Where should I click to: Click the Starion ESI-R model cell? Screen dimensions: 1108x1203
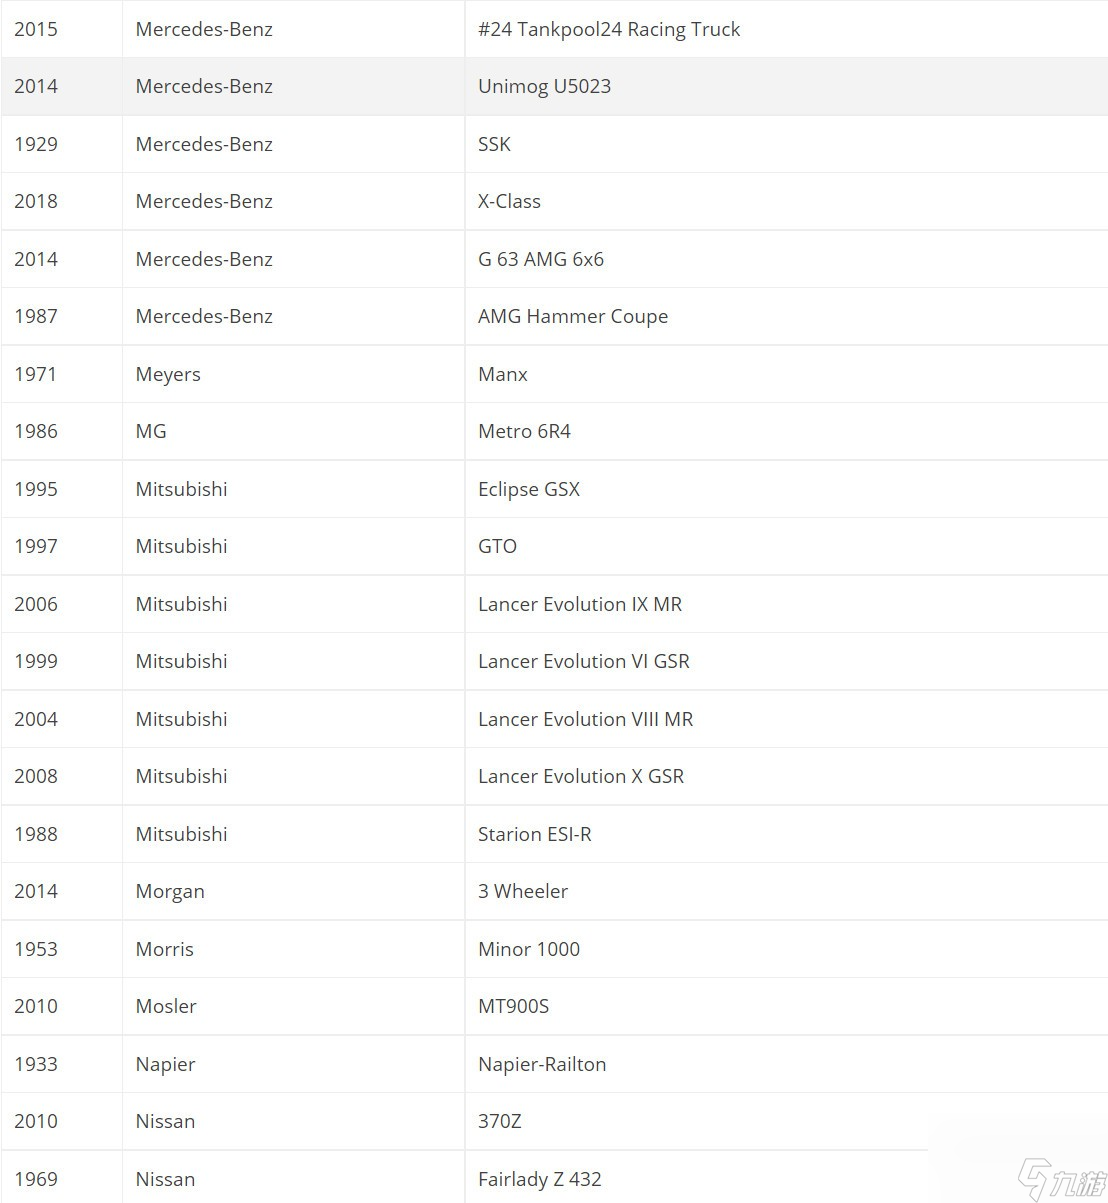[786, 834]
